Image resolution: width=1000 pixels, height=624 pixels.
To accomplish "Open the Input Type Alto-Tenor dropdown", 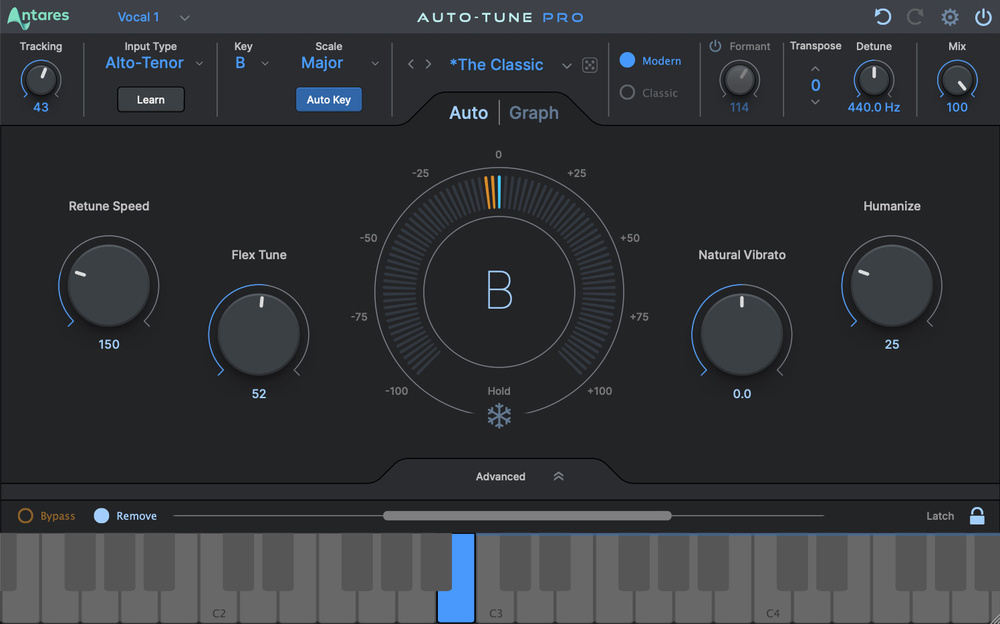I will pos(154,63).
